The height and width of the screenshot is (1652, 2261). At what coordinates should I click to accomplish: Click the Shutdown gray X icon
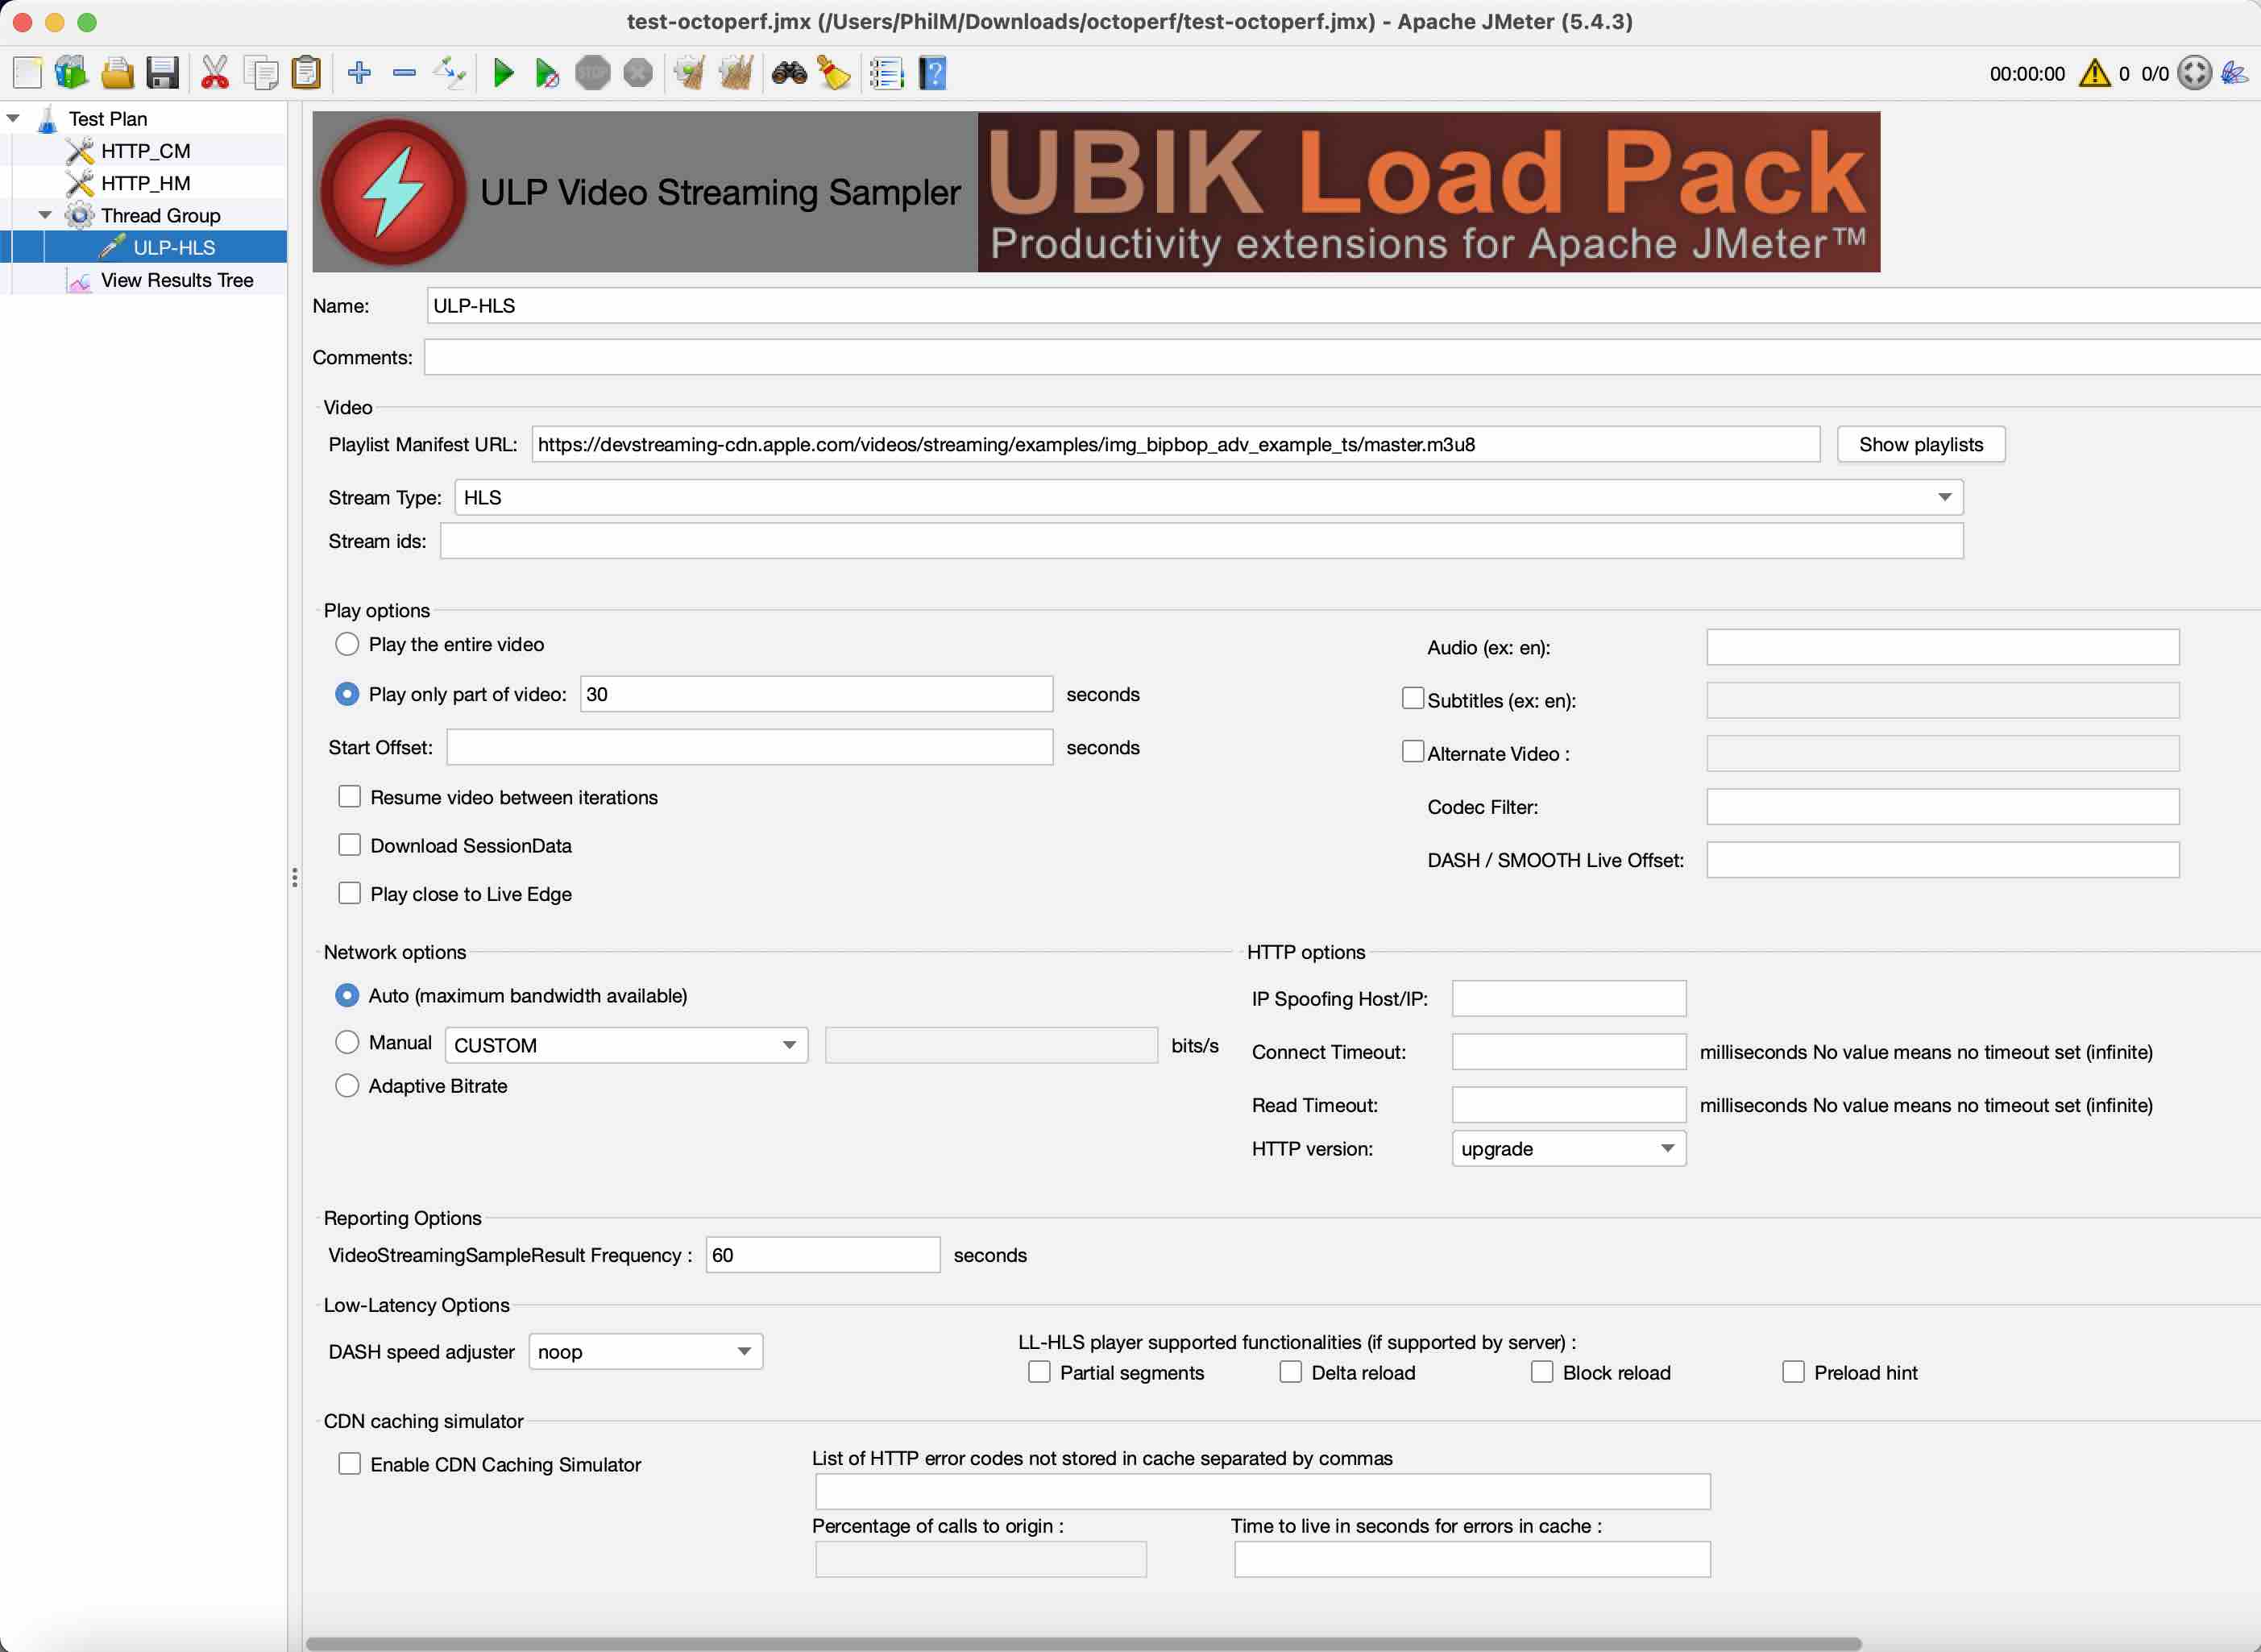(638, 73)
